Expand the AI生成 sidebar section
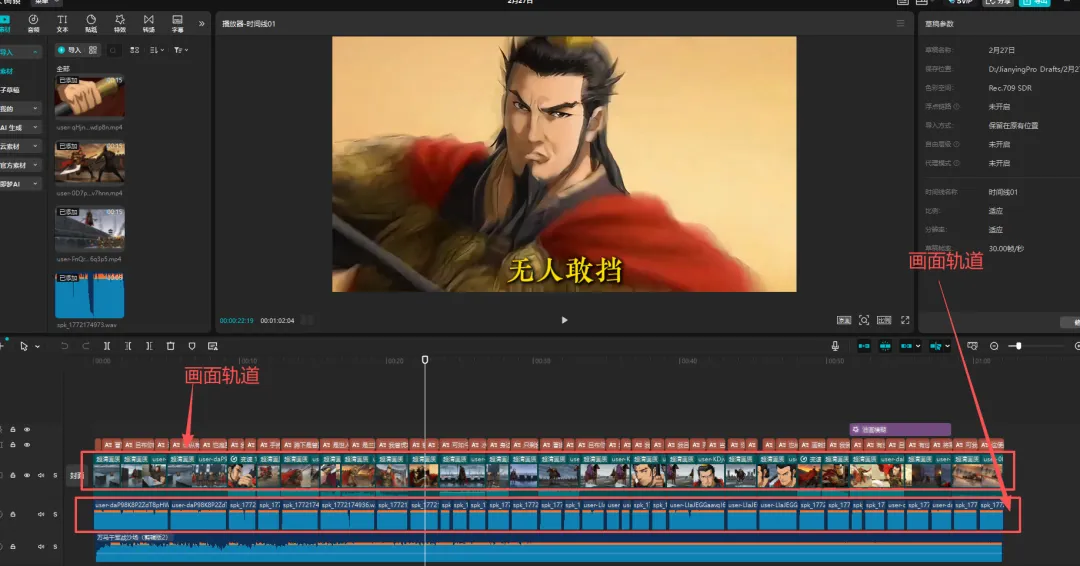Image resolution: width=1080 pixels, height=566 pixels. pyautogui.click(x=35, y=127)
